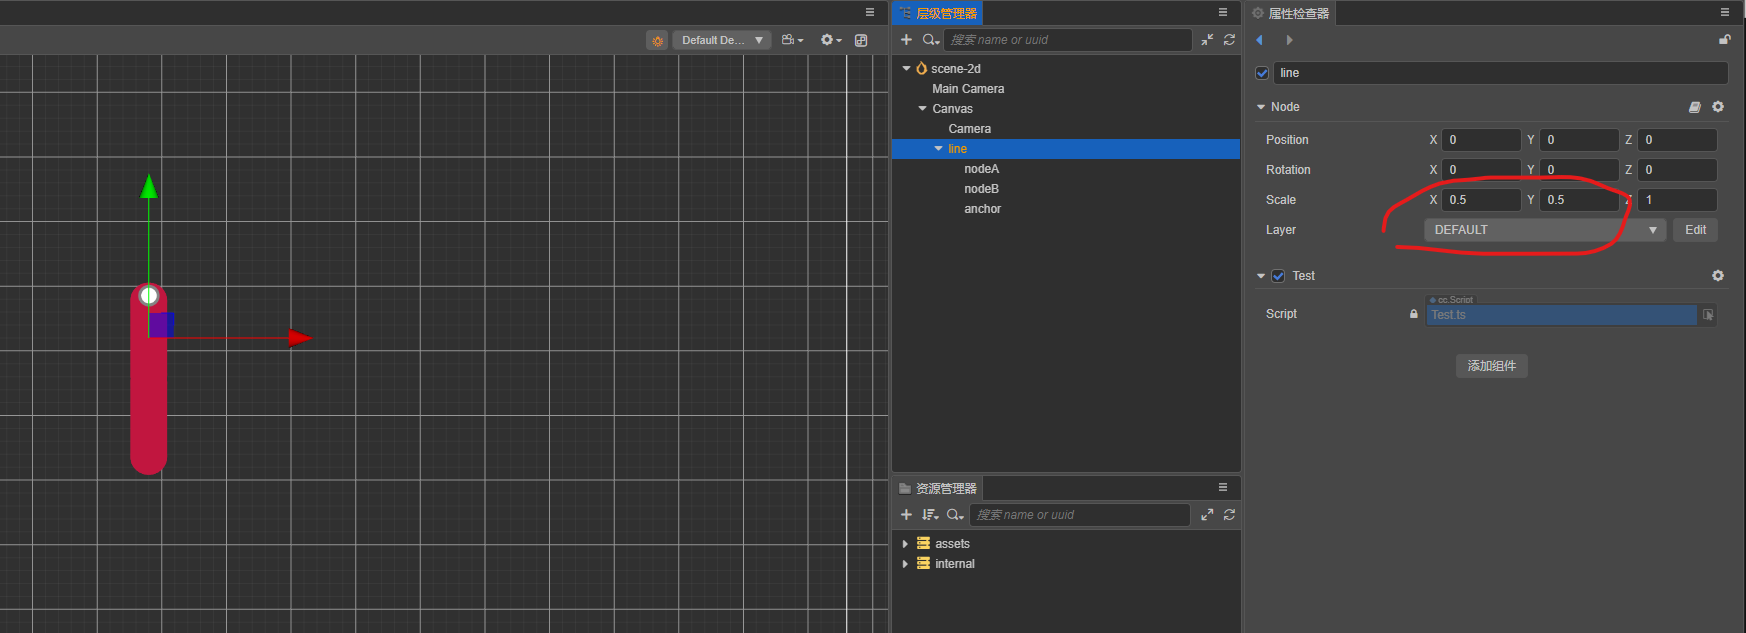Refresh the hierarchy panel
The image size is (1746, 633).
pyautogui.click(x=1229, y=40)
